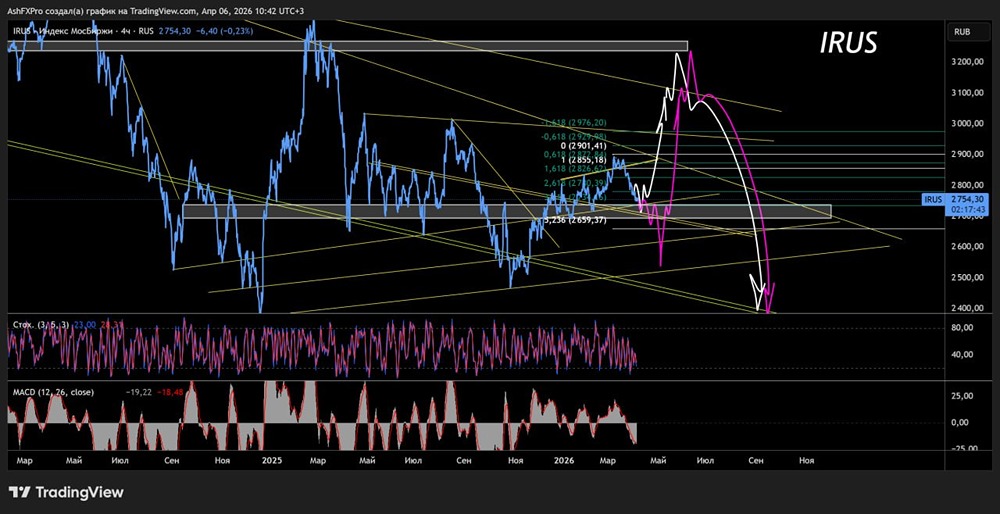Click the candle countdown 02:17:43
This screenshot has height=514, width=1000.
(969, 209)
